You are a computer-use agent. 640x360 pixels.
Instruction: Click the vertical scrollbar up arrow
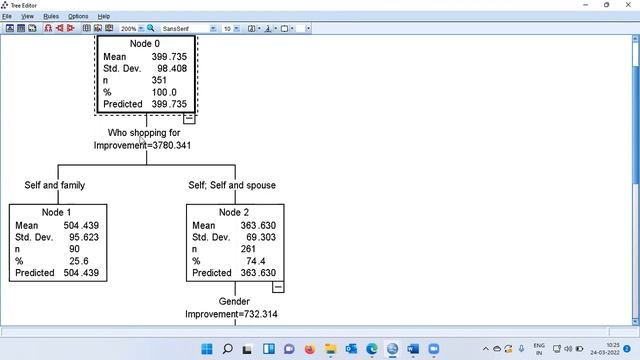(x=636, y=39)
